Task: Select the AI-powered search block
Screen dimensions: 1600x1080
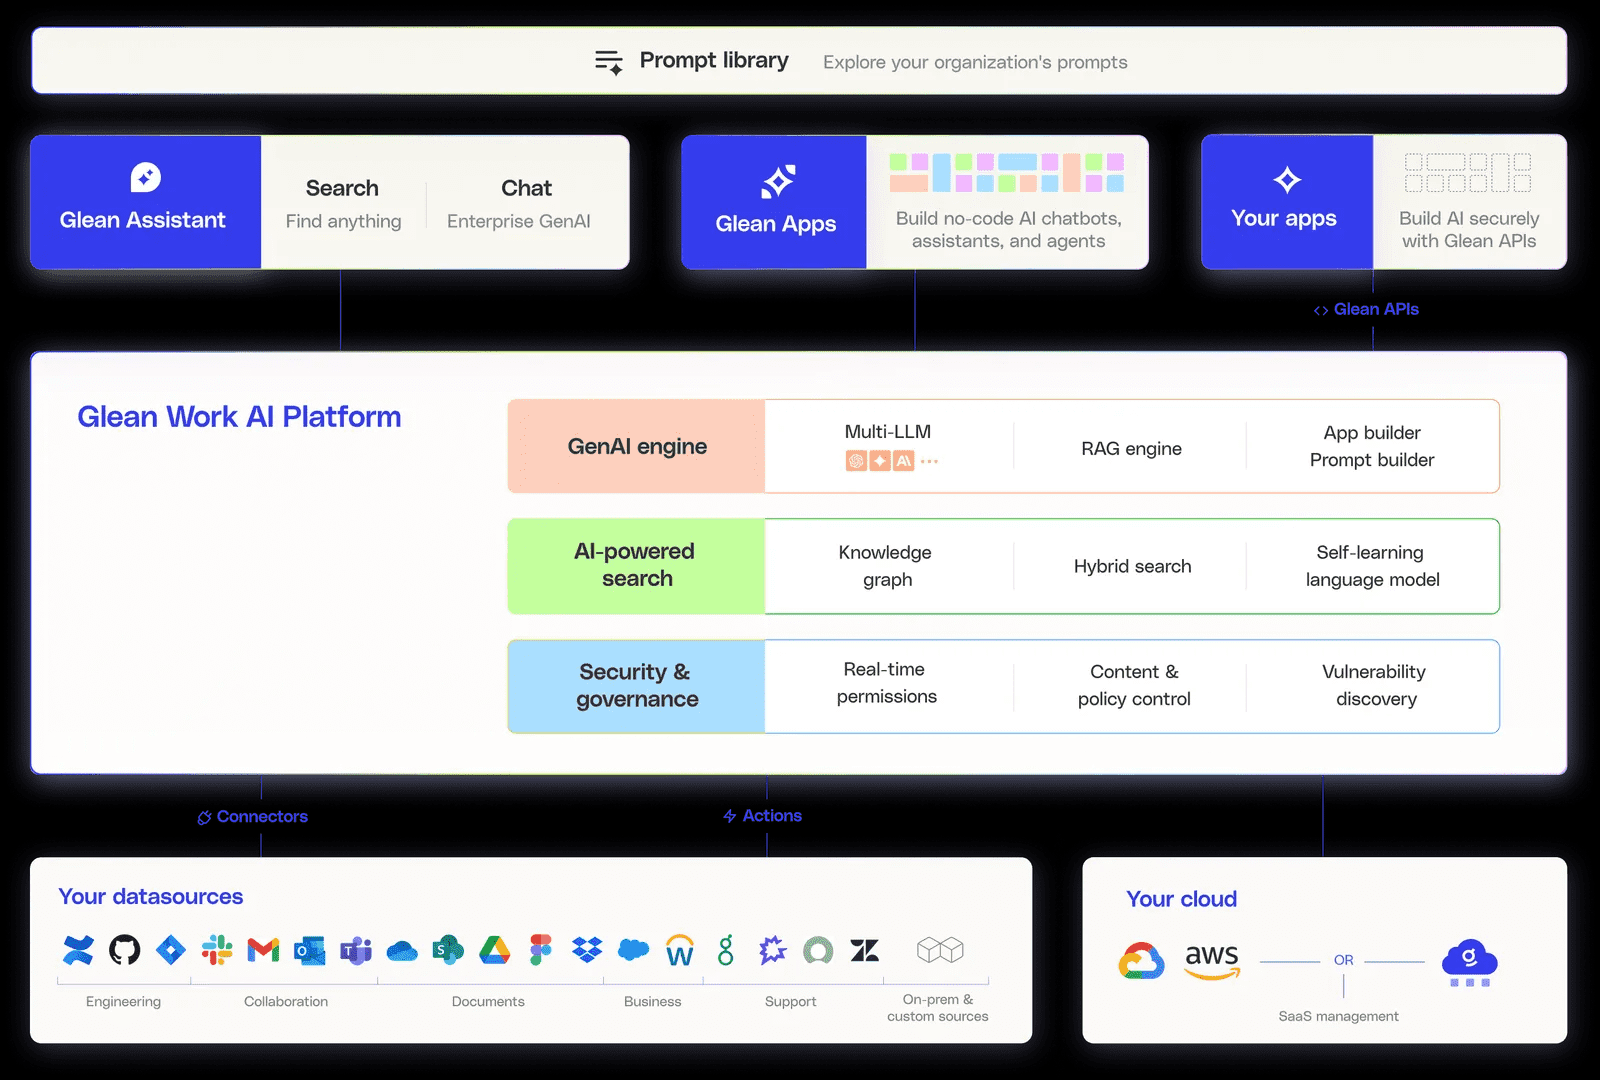Action: pyautogui.click(x=637, y=566)
